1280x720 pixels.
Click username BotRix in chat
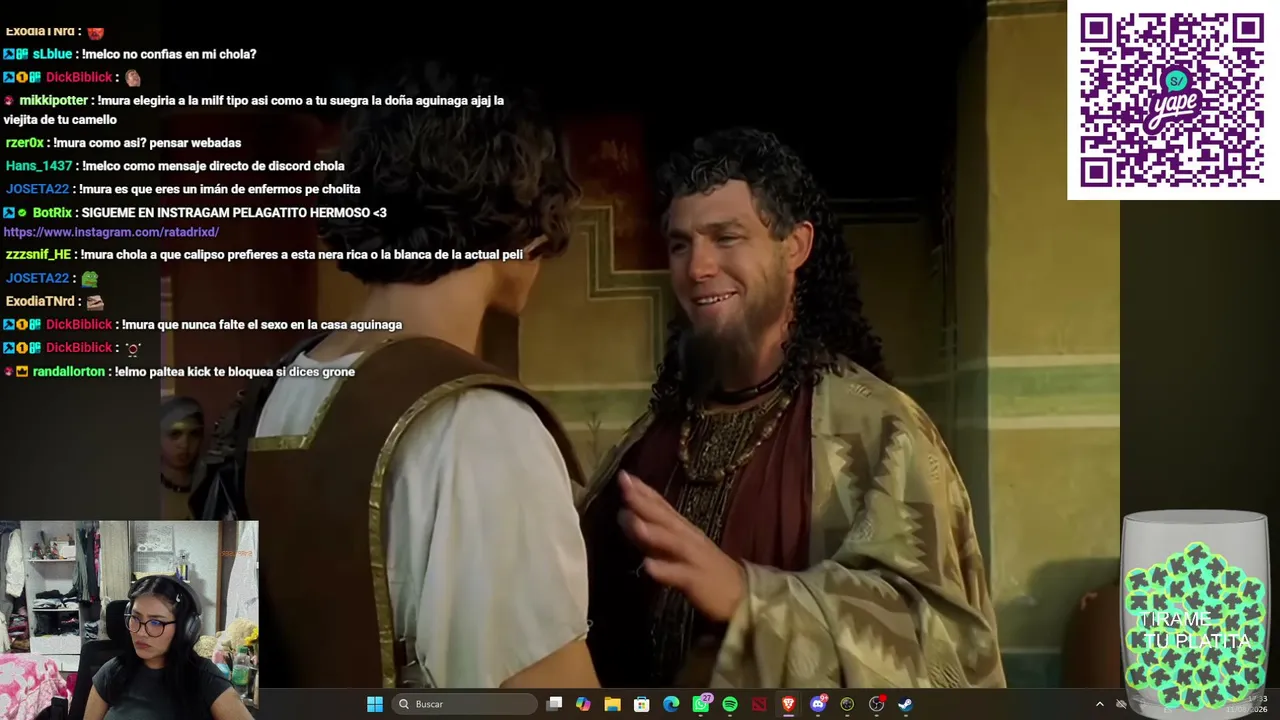52,213
